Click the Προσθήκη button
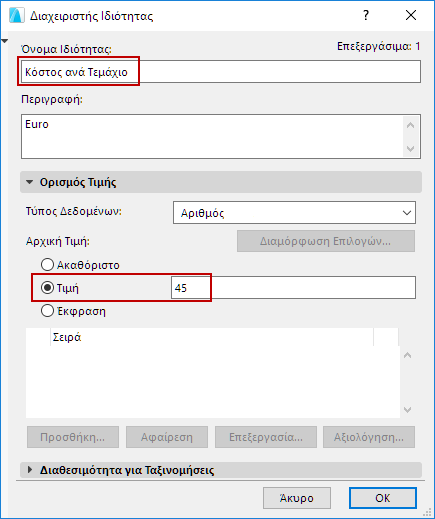The height and width of the screenshot is (519, 435). (x=73, y=437)
